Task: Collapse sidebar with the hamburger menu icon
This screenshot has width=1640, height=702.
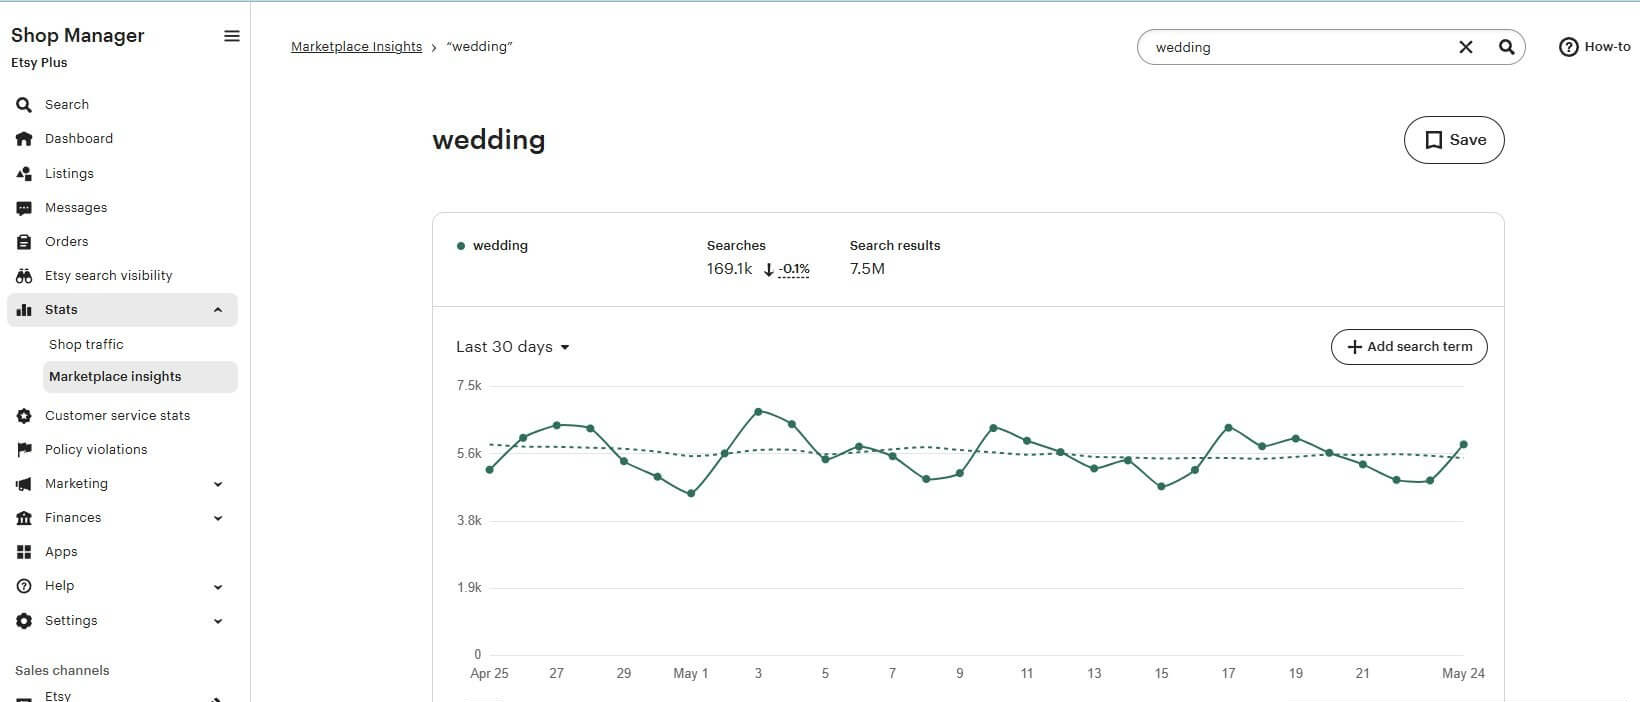Action: [232, 36]
